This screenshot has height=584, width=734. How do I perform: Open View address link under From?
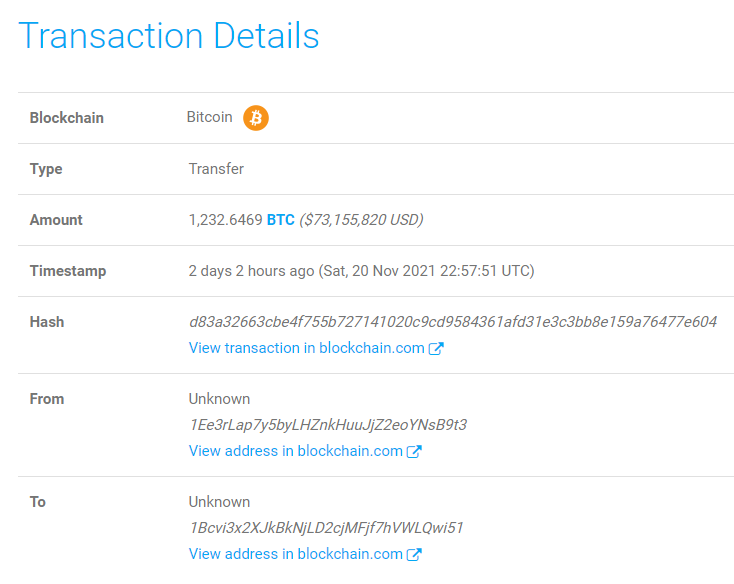(x=296, y=451)
